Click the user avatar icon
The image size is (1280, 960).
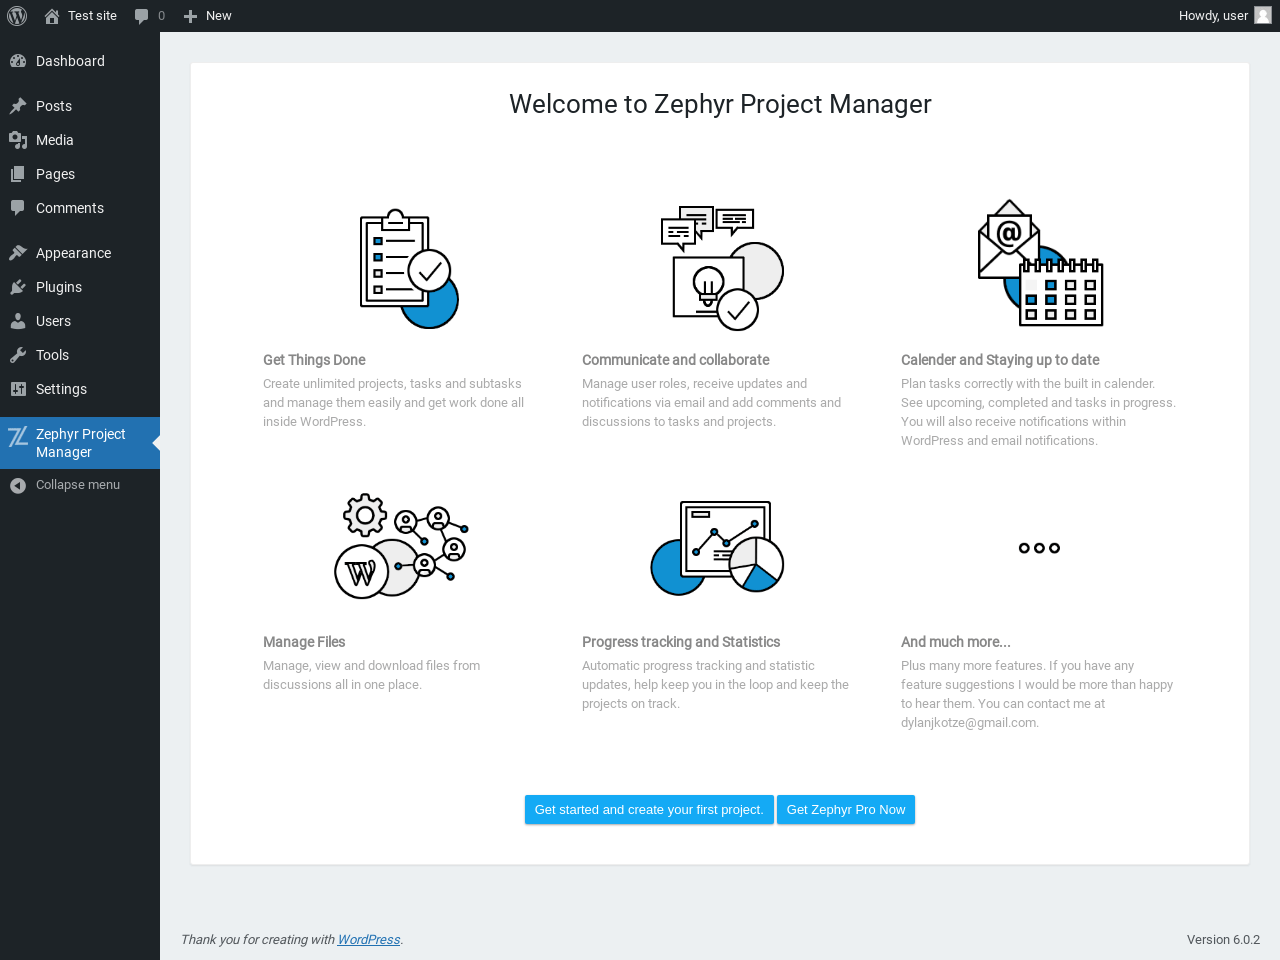coord(1263,15)
